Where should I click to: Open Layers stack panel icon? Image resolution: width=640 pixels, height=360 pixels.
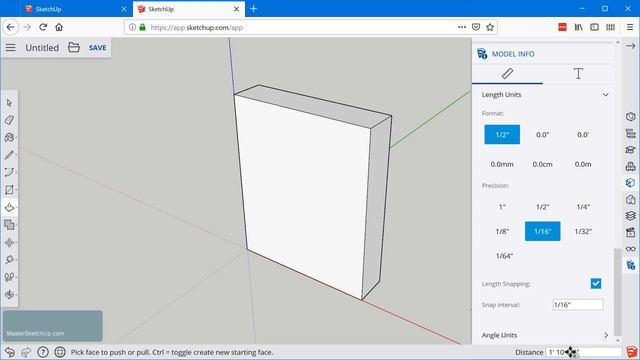631,216
